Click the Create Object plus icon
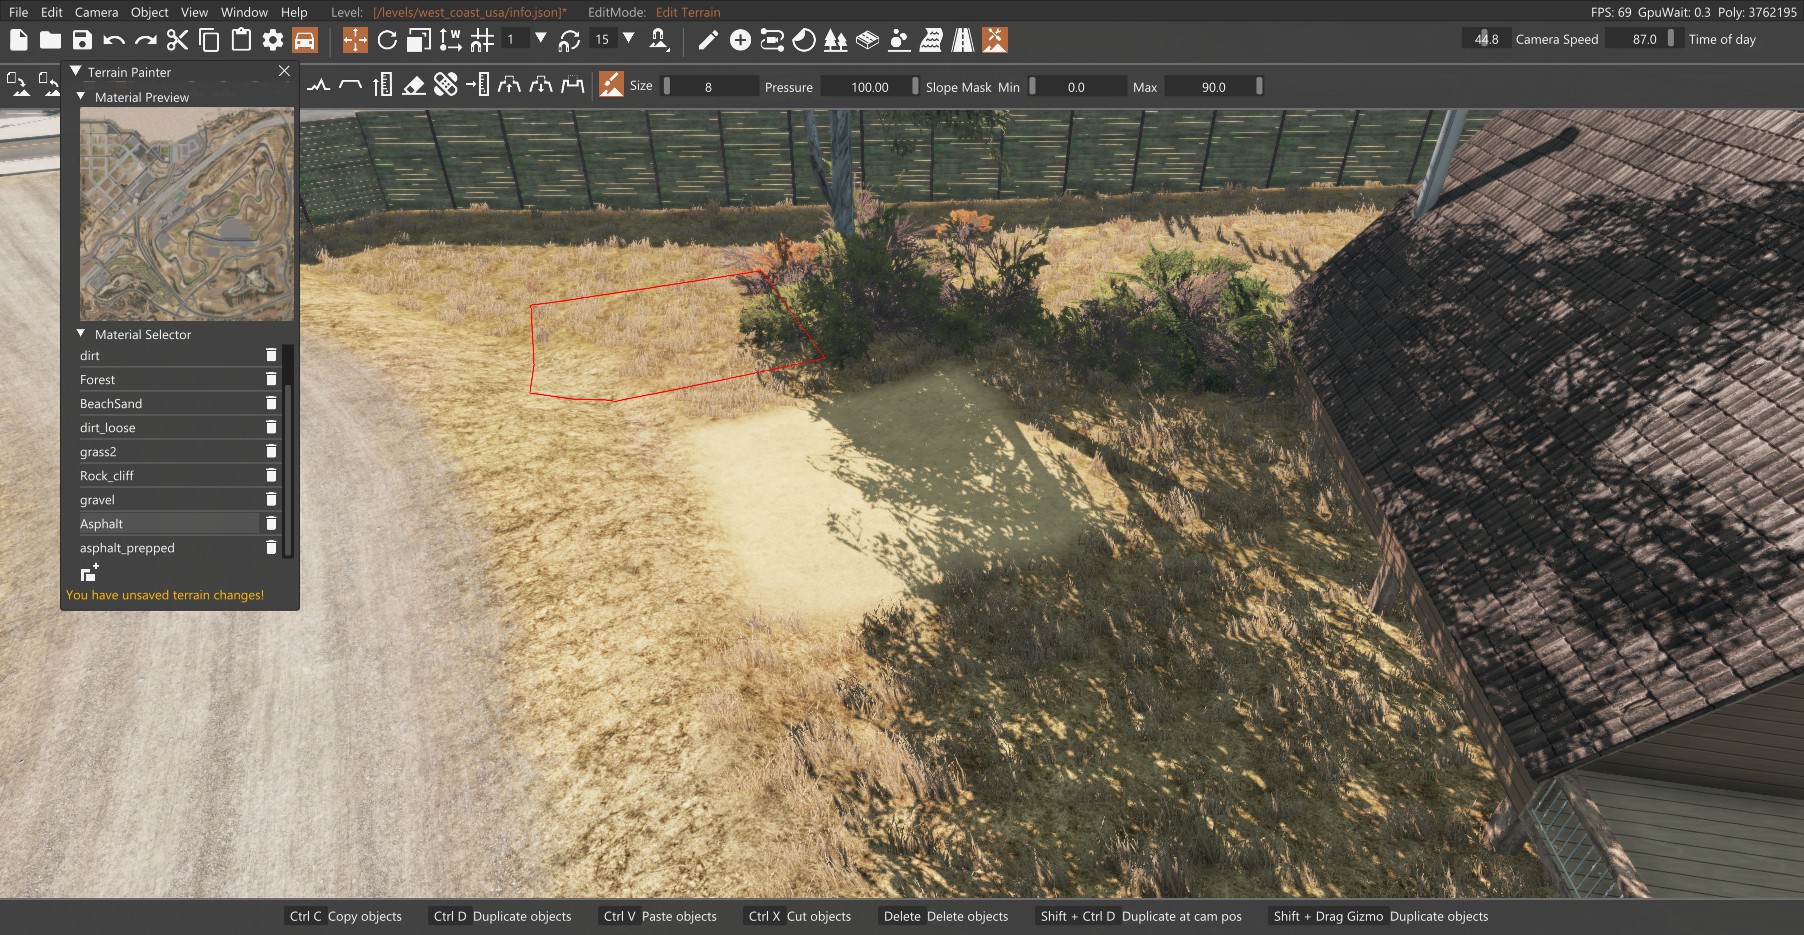This screenshot has height=935, width=1804. (740, 40)
